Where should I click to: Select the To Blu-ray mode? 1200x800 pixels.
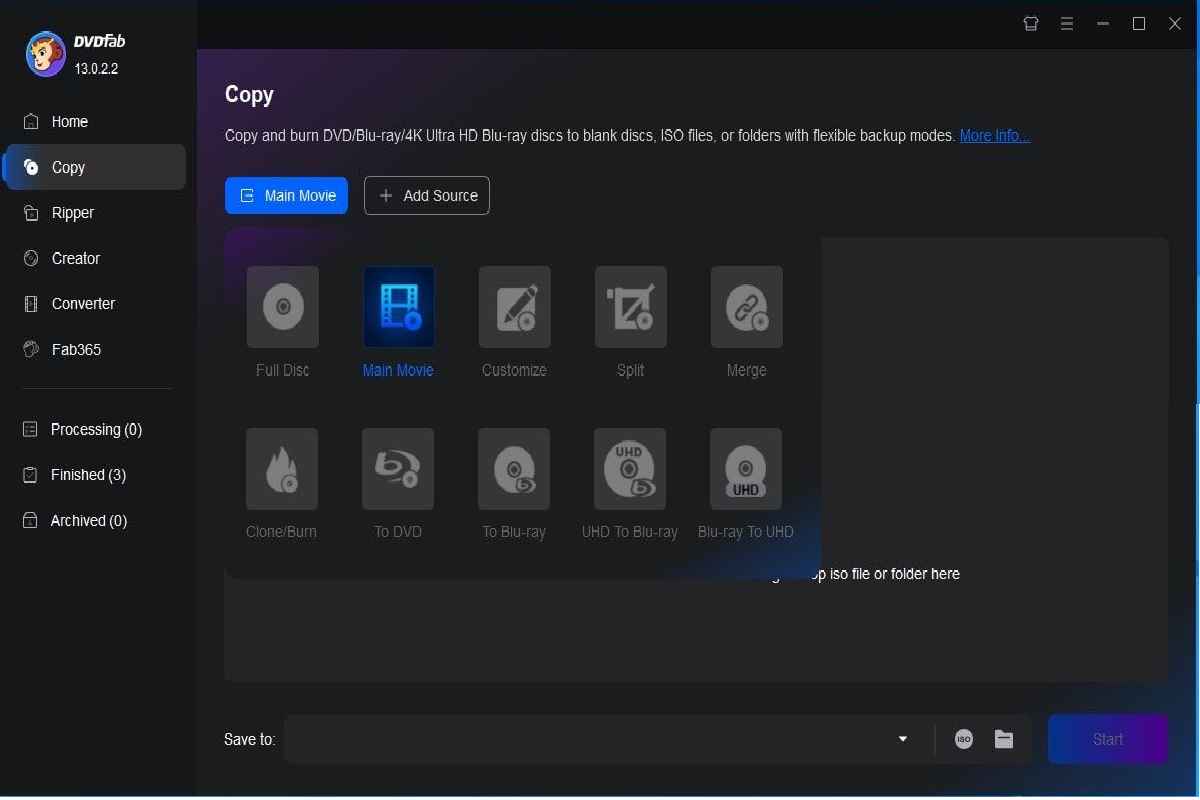(x=514, y=469)
